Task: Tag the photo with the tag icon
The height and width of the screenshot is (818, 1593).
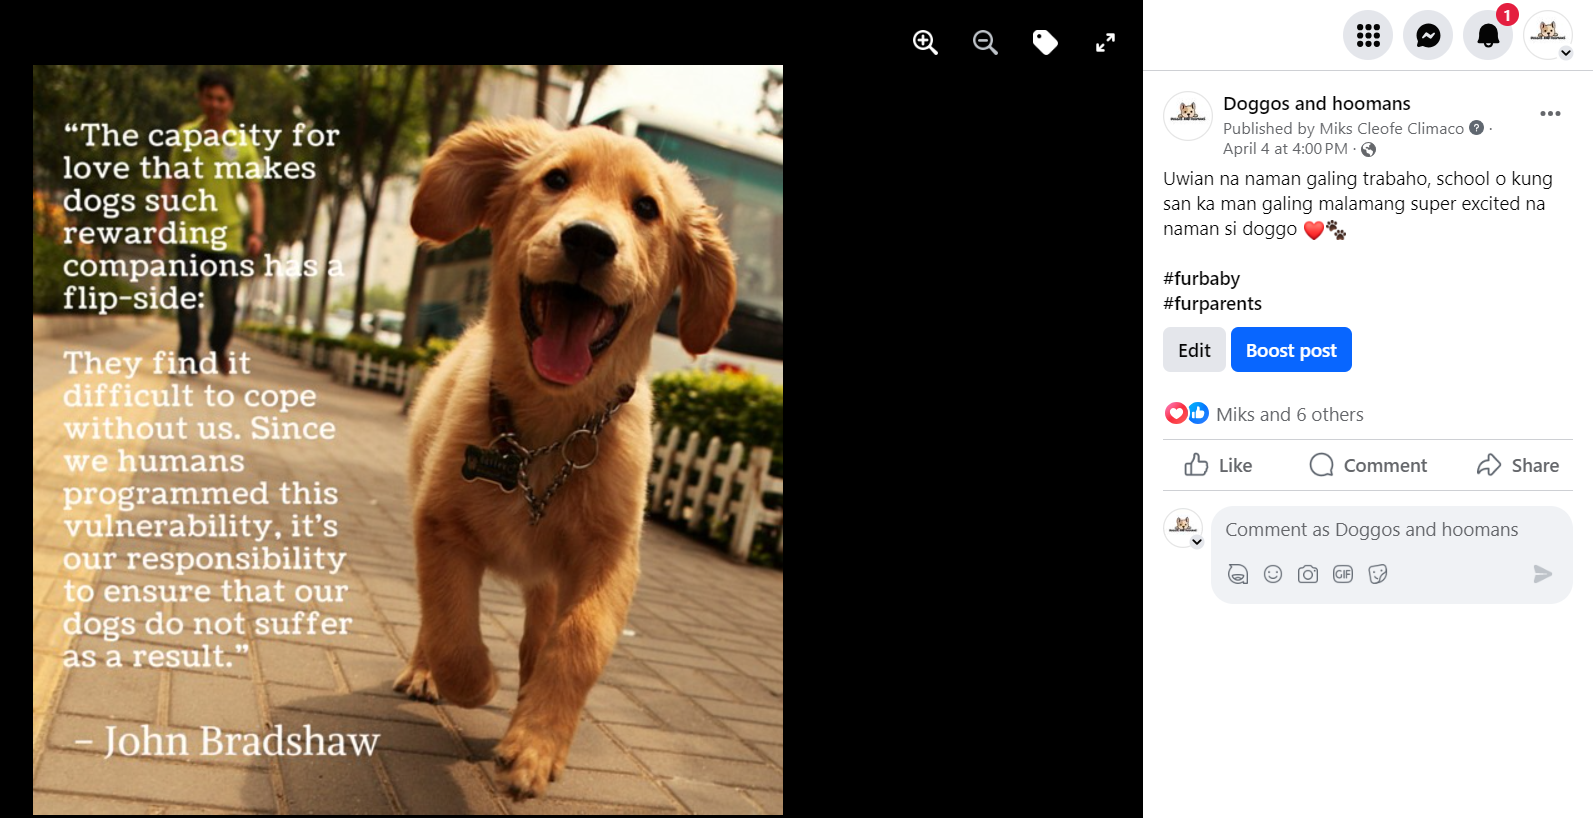Action: (x=1045, y=42)
